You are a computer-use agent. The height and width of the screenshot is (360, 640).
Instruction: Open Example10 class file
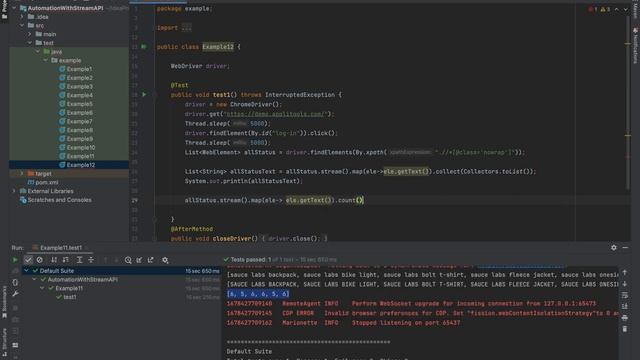point(77,147)
